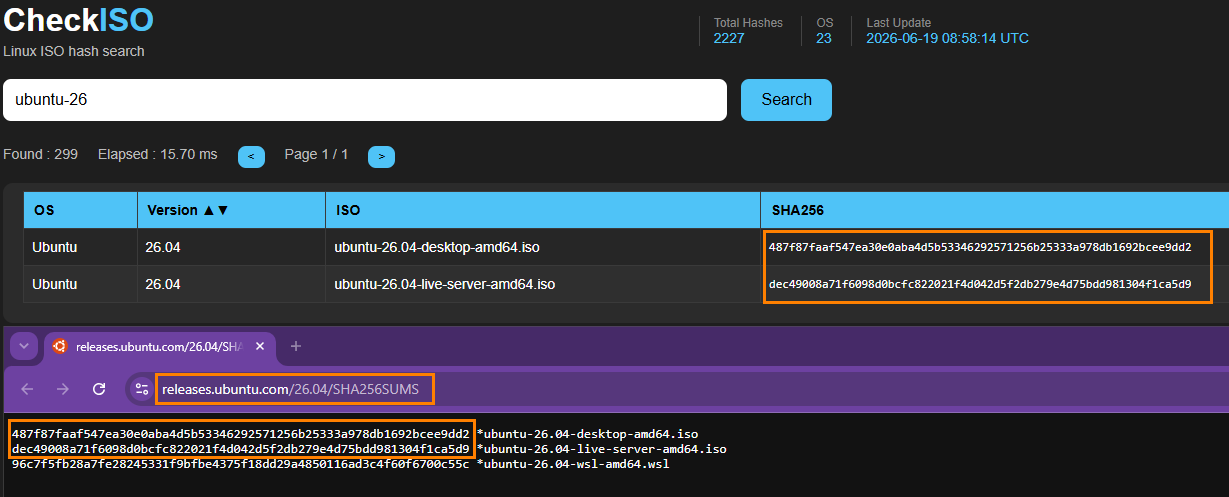This screenshot has height=497, width=1229.
Task: Click Total Hashes value 2227
Action: click(x=730, y=39)
